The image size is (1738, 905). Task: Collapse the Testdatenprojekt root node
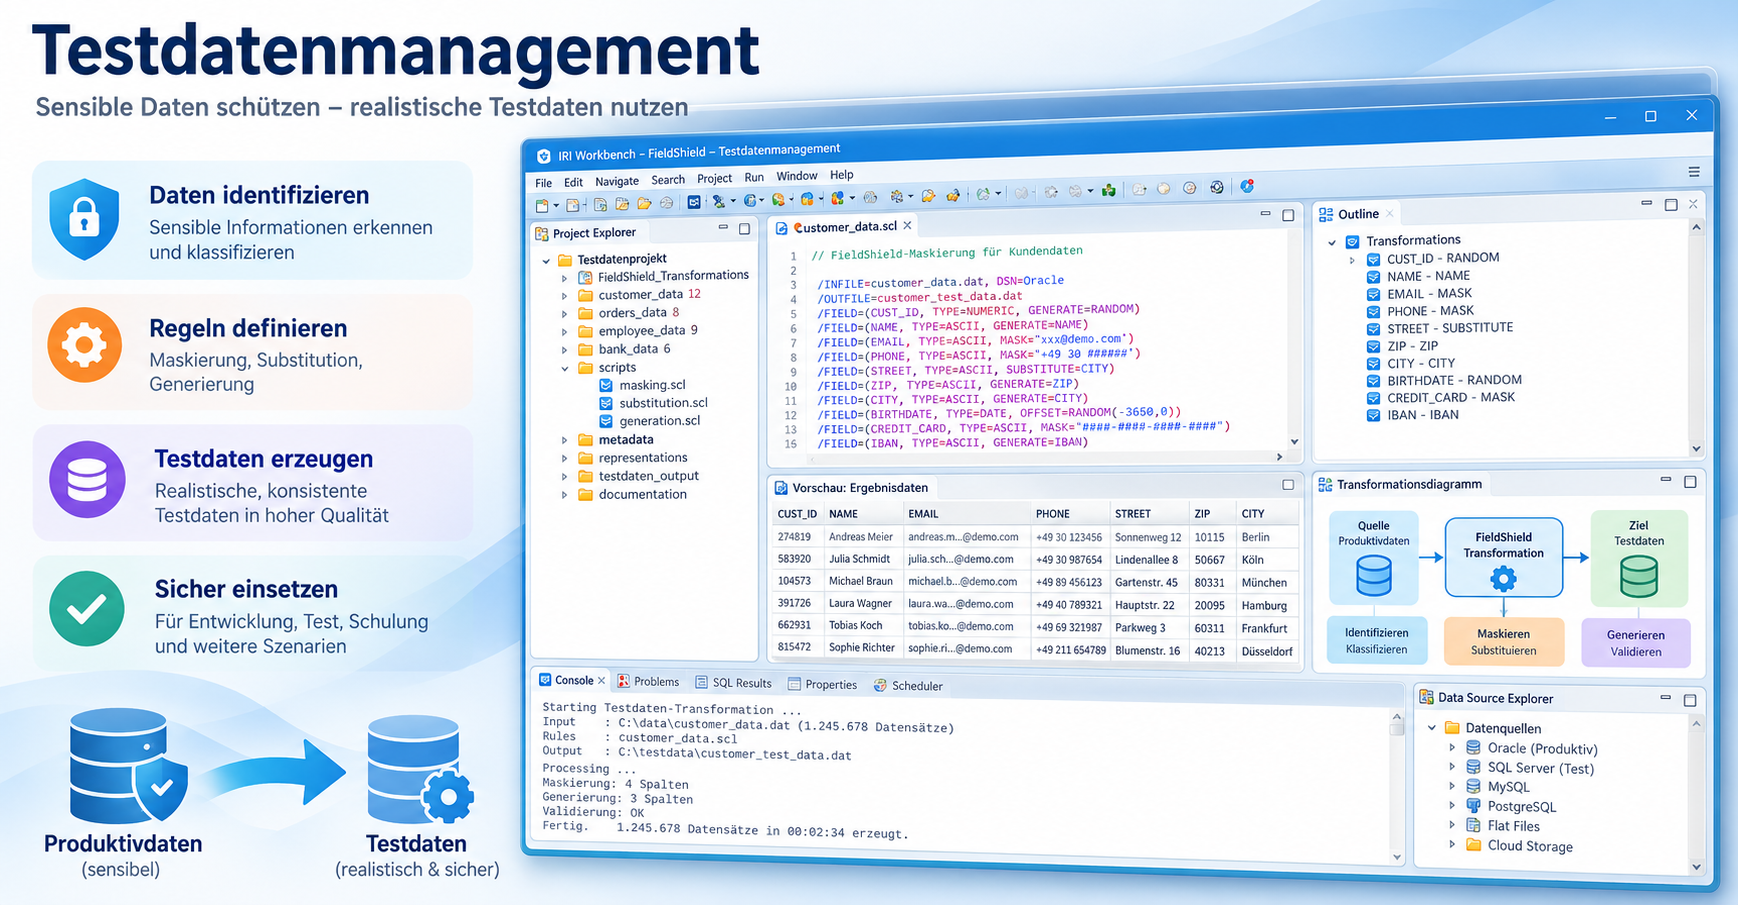pos(546,260)
